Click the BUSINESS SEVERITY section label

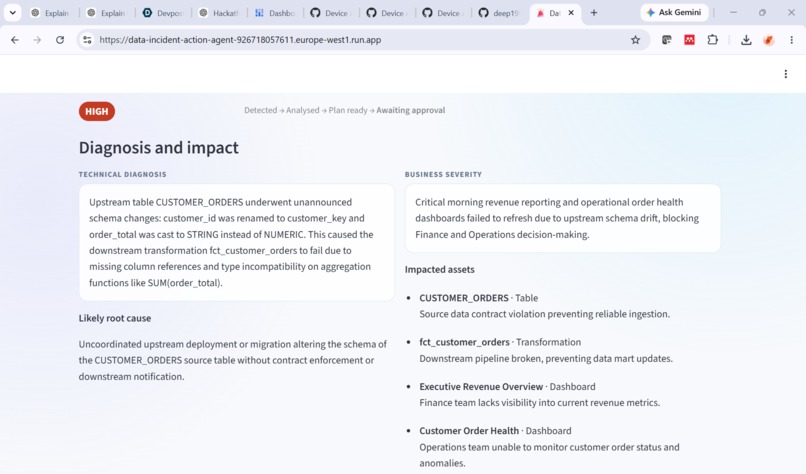pyautogui.click(x=443, y=174)
